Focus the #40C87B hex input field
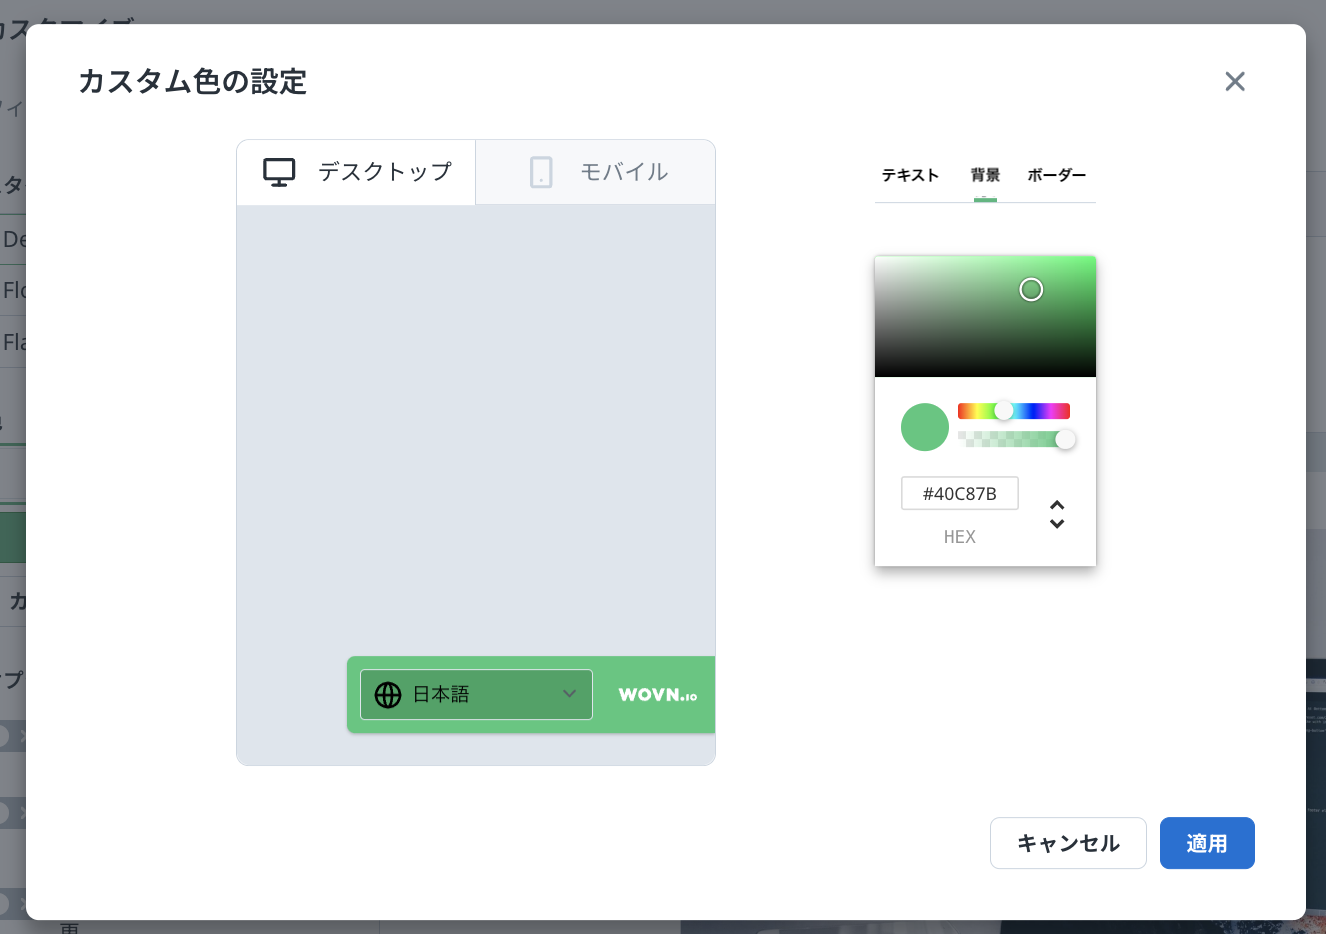The height and width of the screenshot is (934, 1326). point(960,493)
